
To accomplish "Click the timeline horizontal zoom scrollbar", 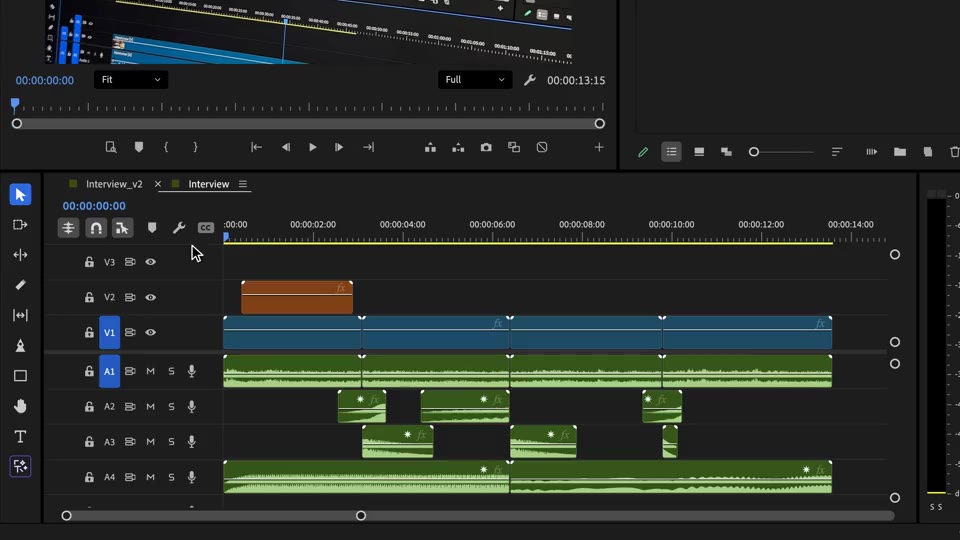I will (214, 516).
